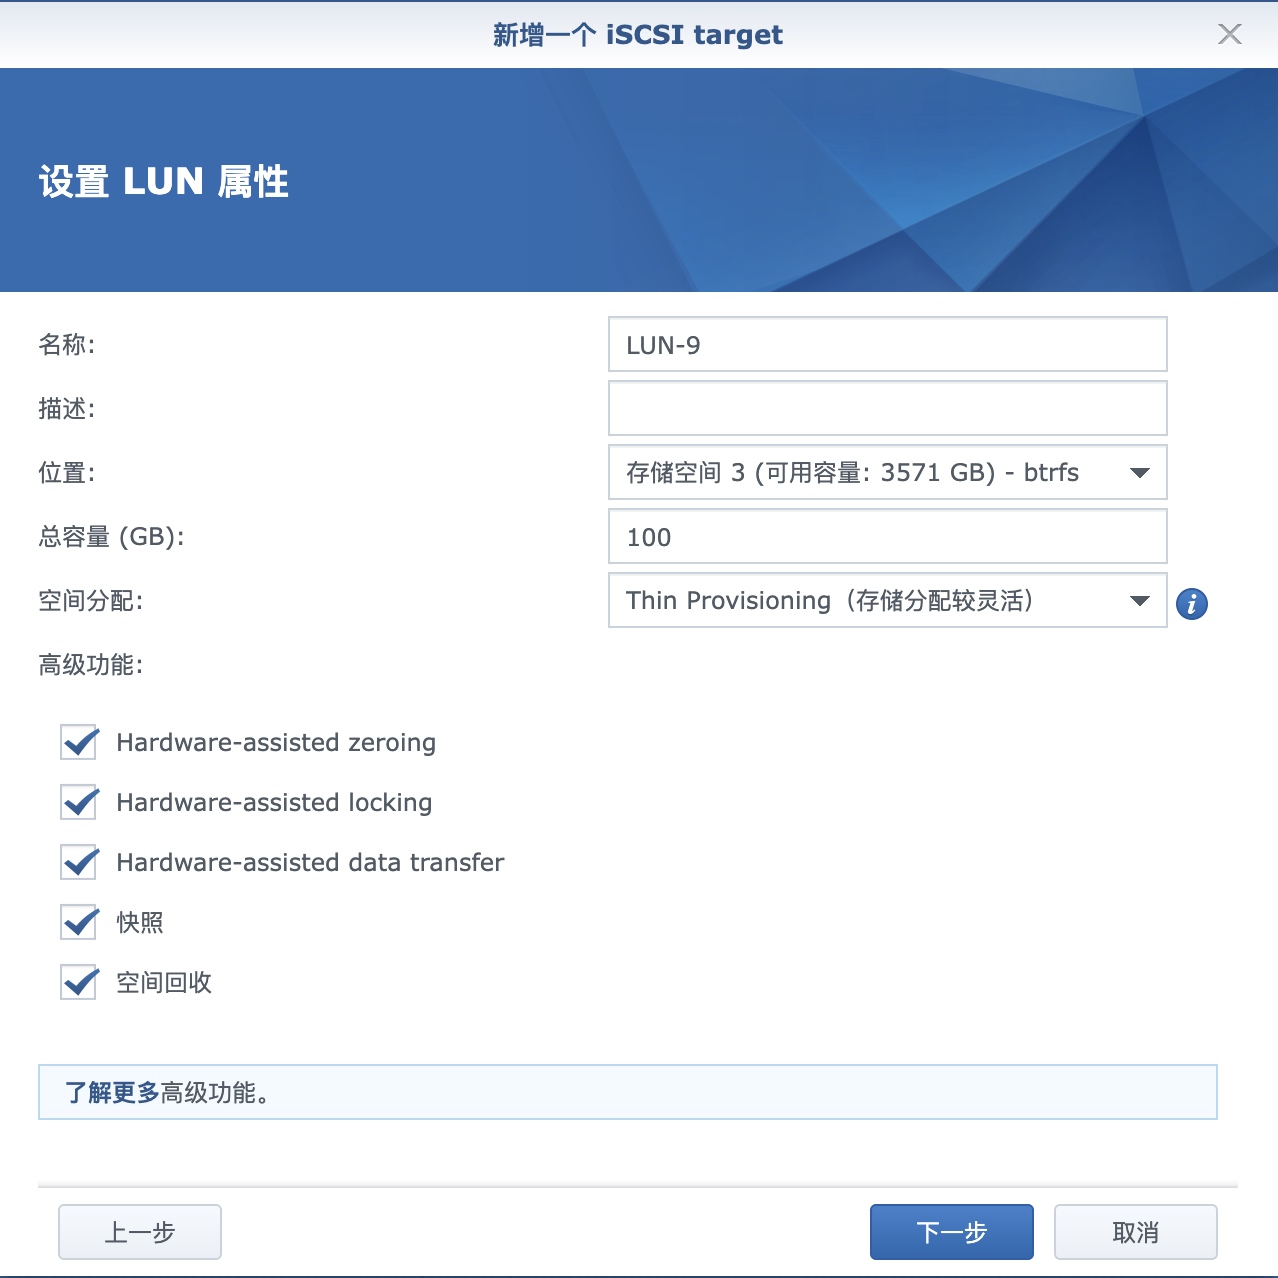Expand the 空间分配 Thin Provisioning dropdown

click(887, 601)
